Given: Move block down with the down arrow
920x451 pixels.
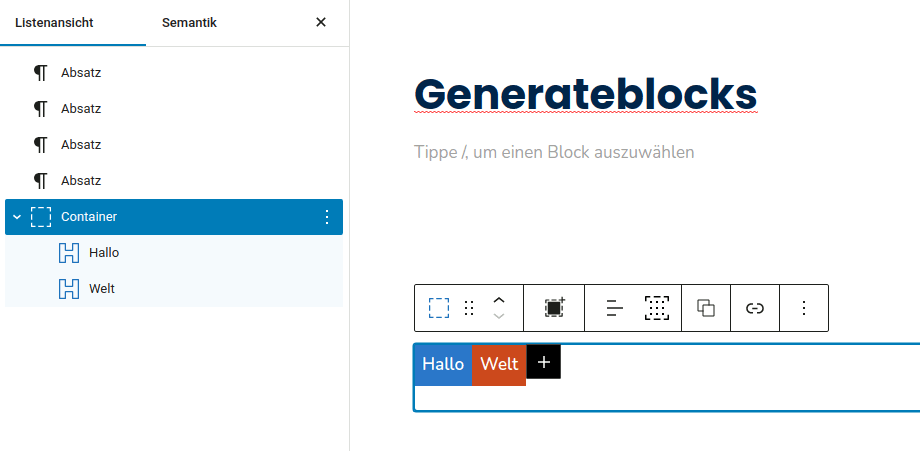Looking at the screenshot, I should pyautogui.click(x=499, y=316).
